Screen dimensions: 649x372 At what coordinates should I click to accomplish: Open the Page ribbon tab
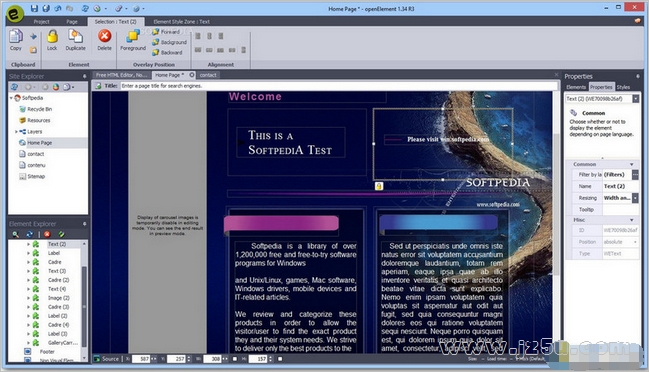[72, 22]
